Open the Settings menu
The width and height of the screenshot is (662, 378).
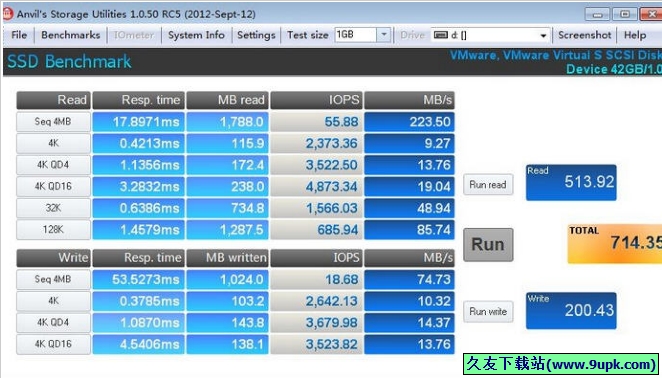click(256, 35)
